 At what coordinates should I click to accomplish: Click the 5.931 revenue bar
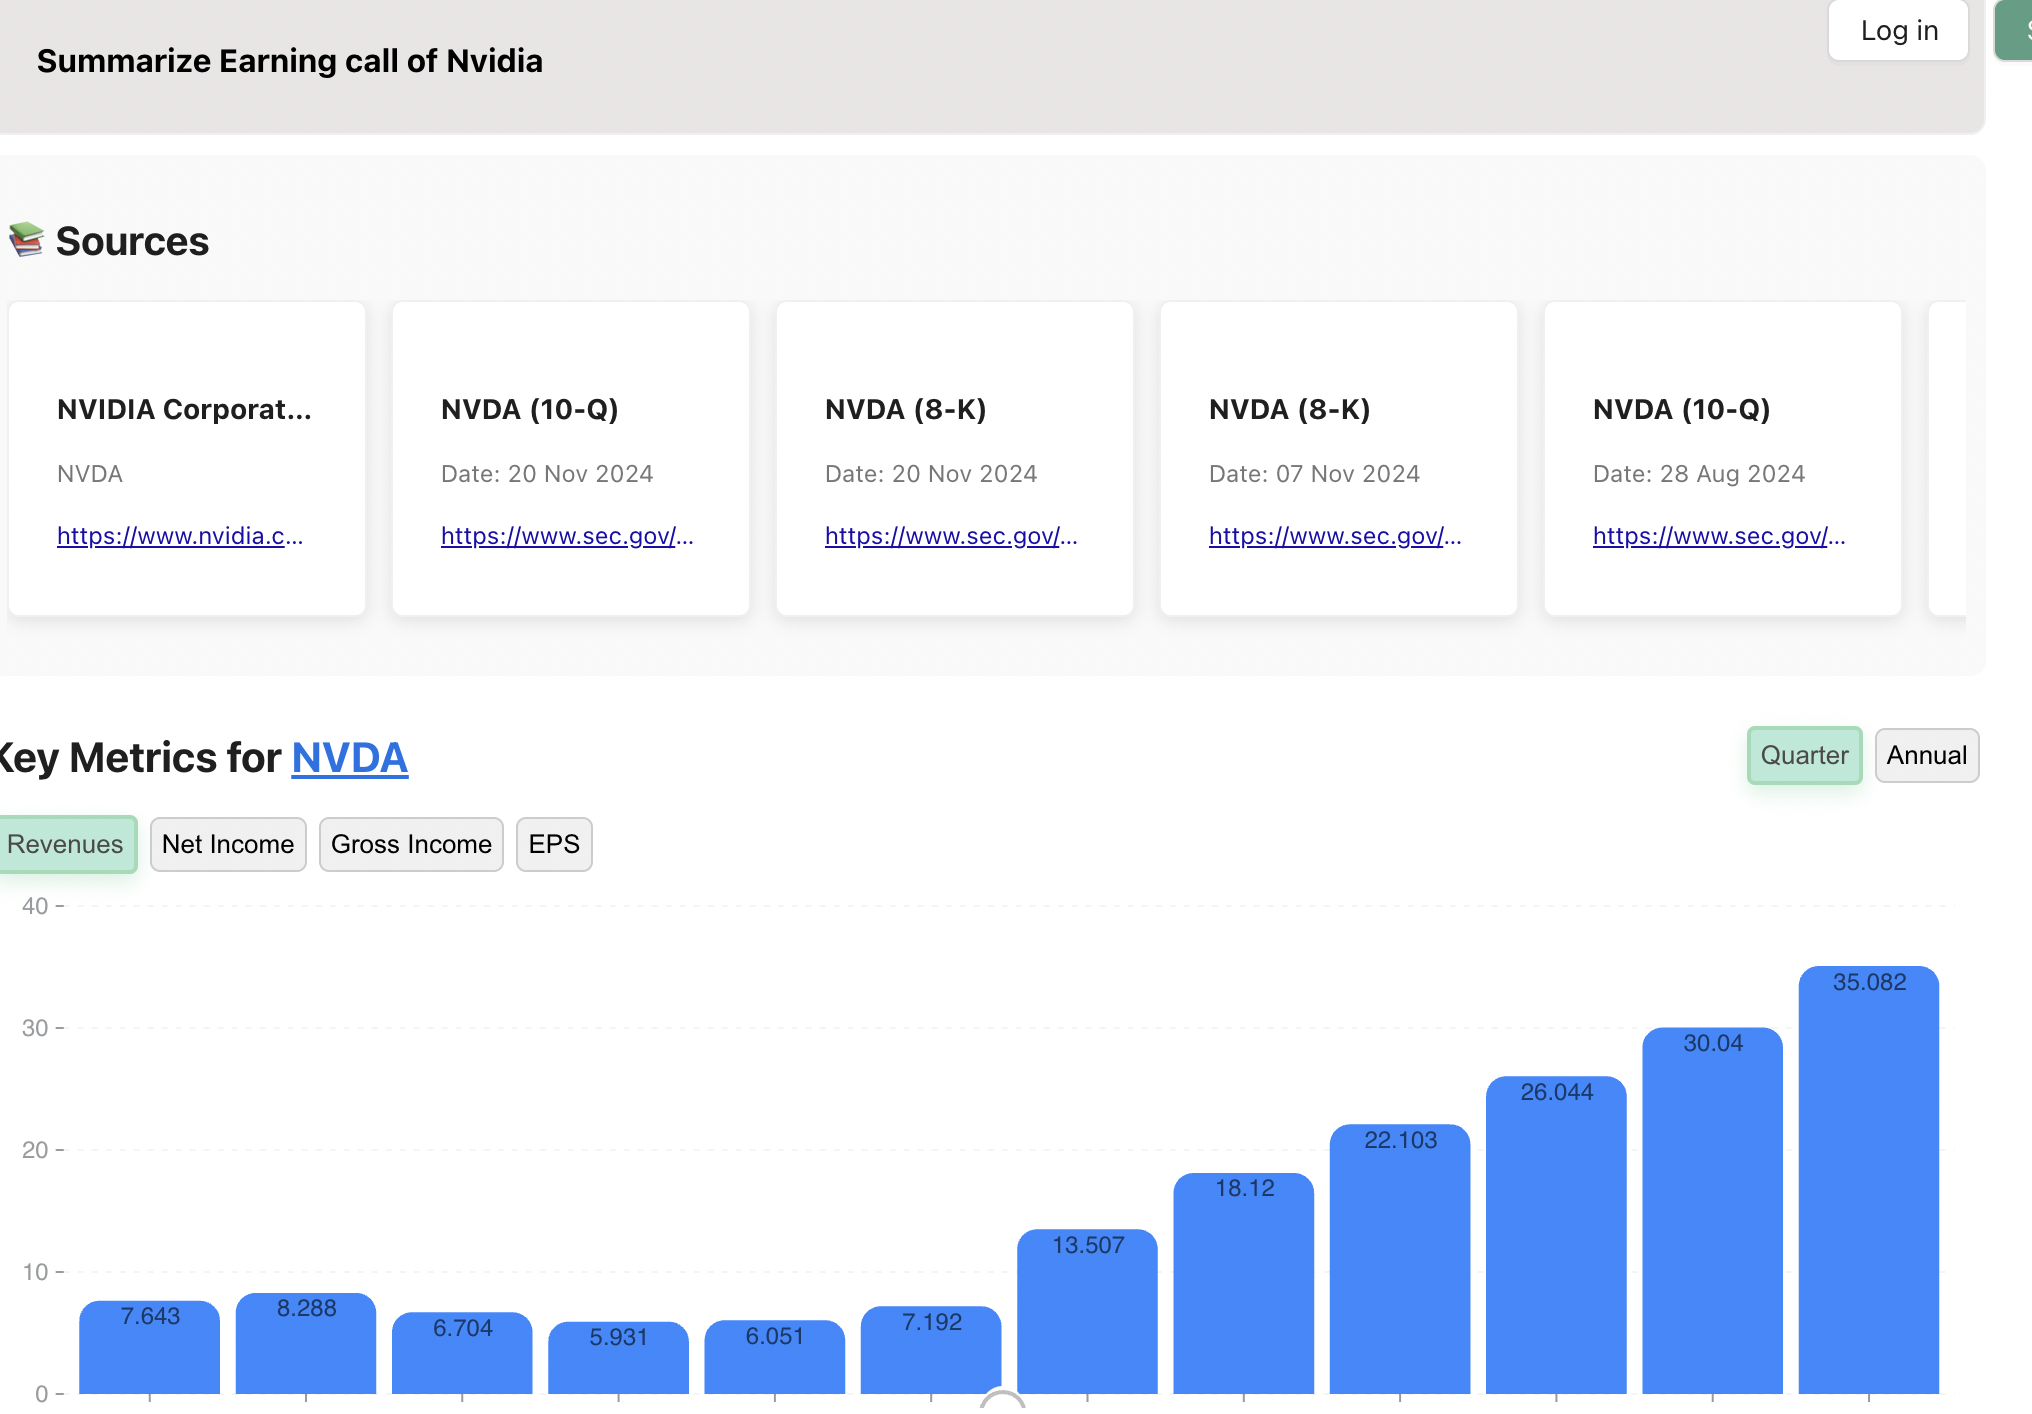pos(618,1357)
